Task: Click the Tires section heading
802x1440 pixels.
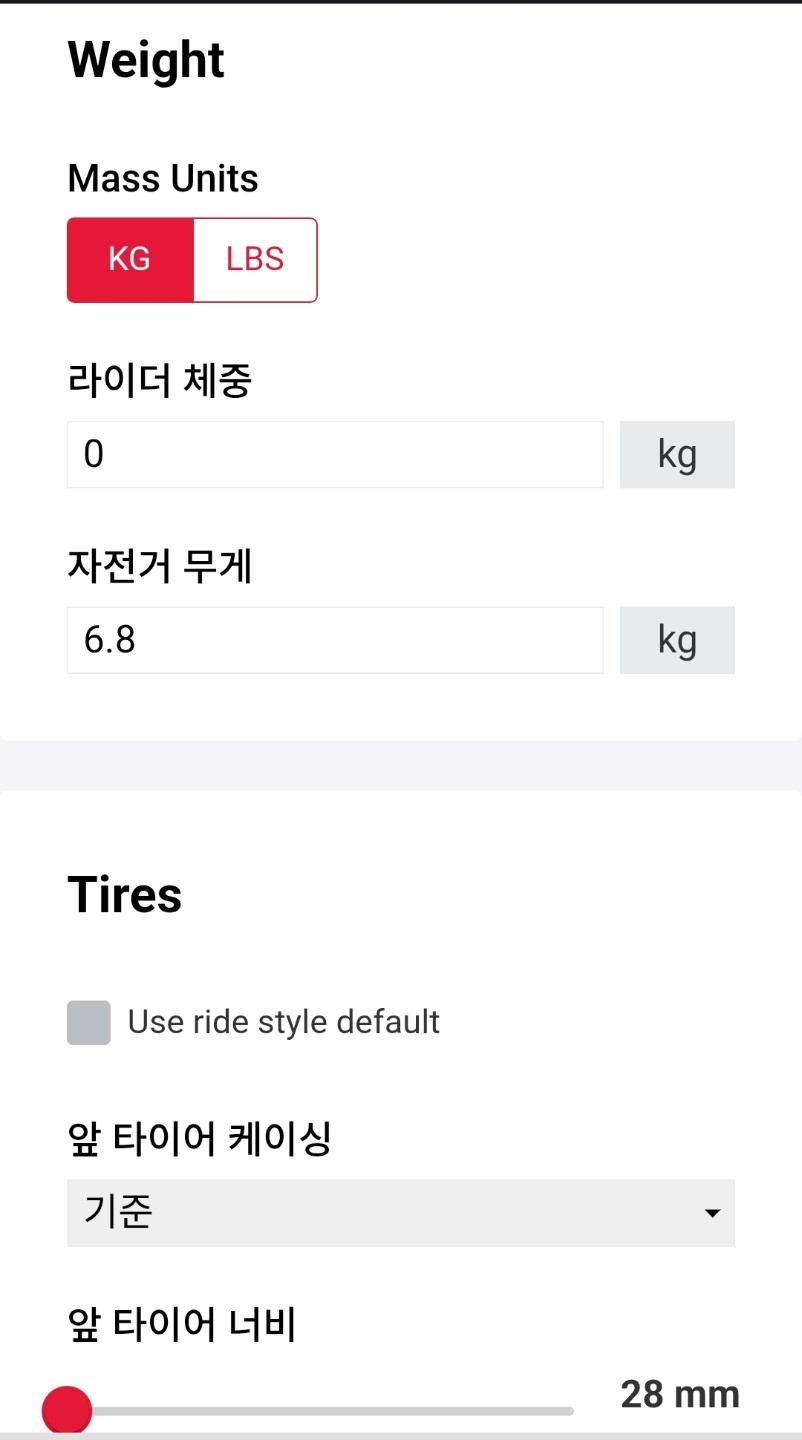Action: point(125,894)
